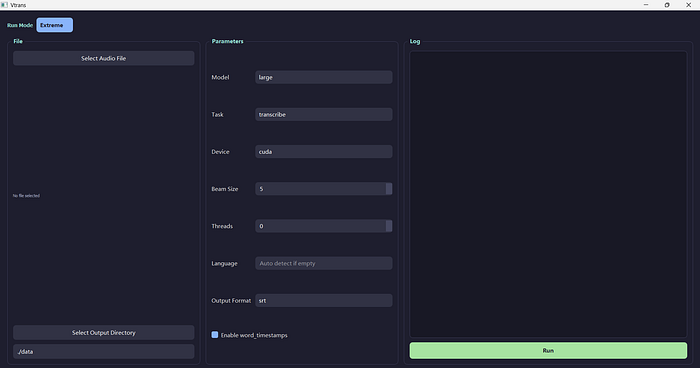Click the Parameters group title
The height and width of the screenshot is (368, 700).
coord(228,41)
